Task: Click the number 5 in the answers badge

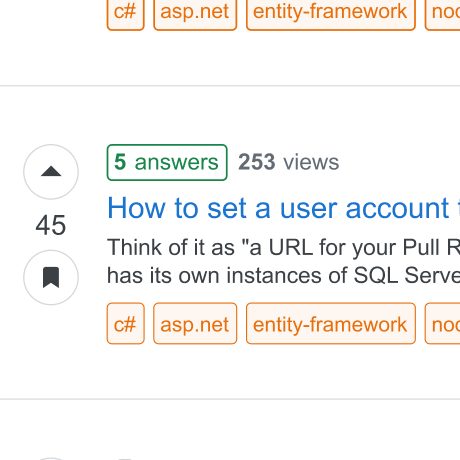Action: [x=120, y=162]
